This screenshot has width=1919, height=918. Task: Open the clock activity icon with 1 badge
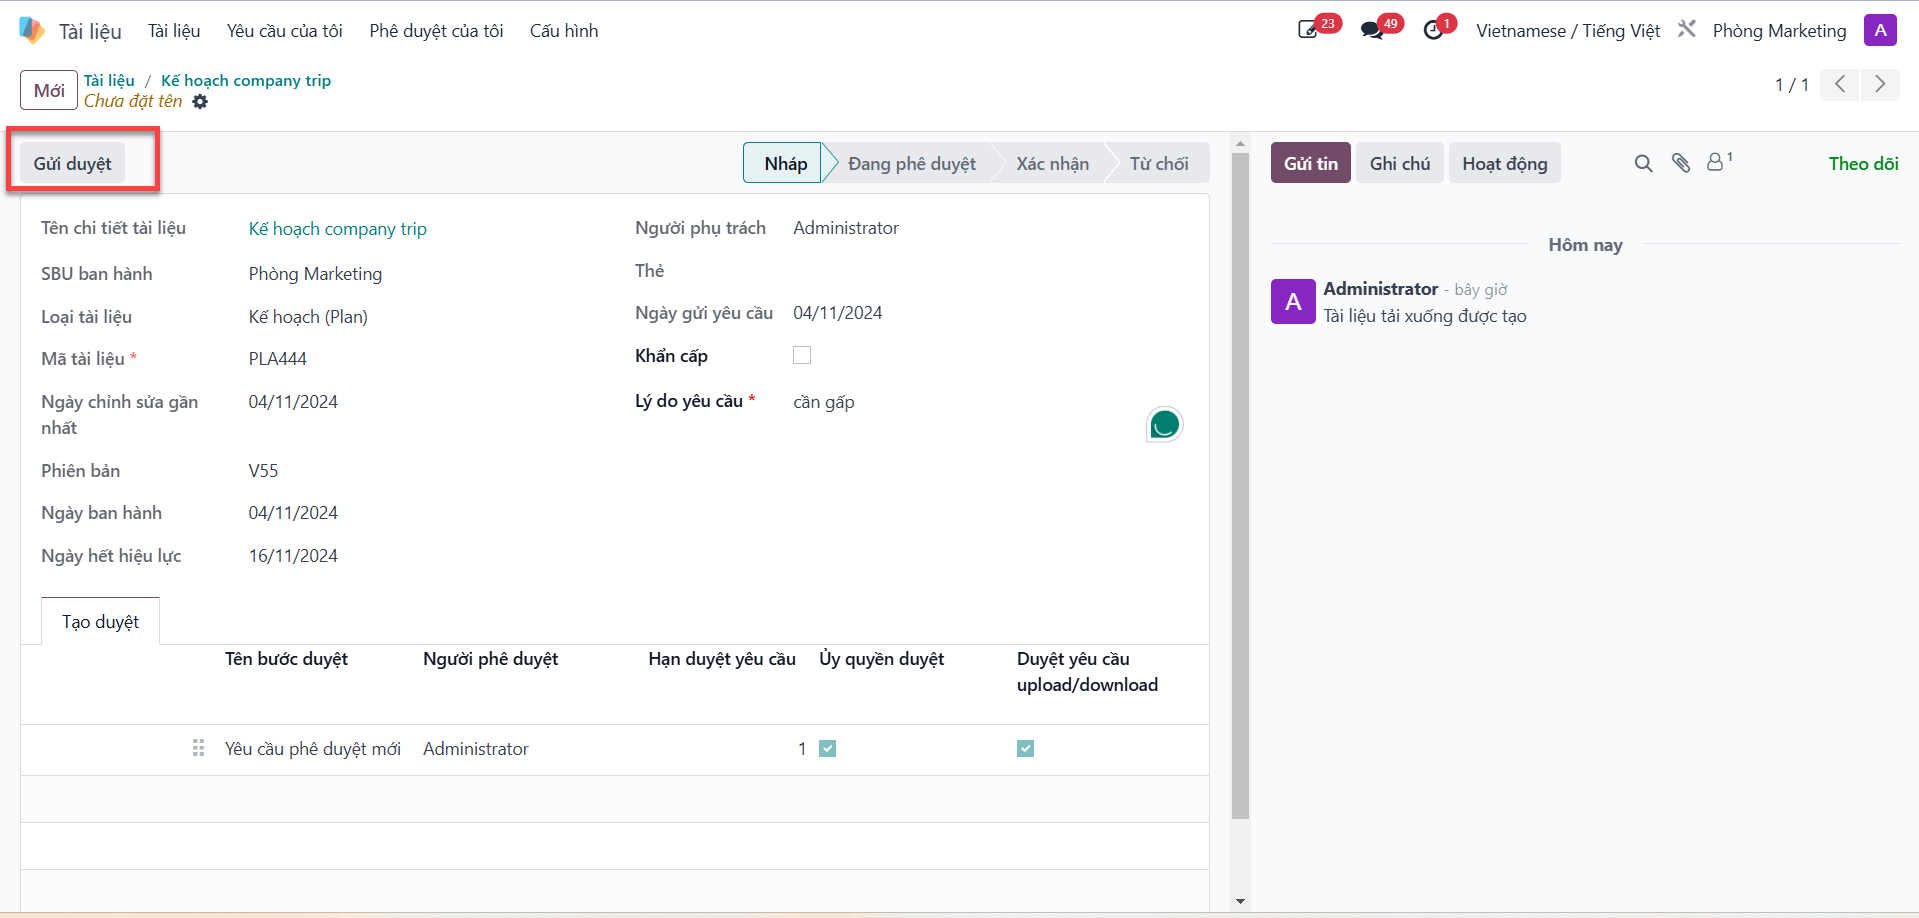[x=1434, y=30]
